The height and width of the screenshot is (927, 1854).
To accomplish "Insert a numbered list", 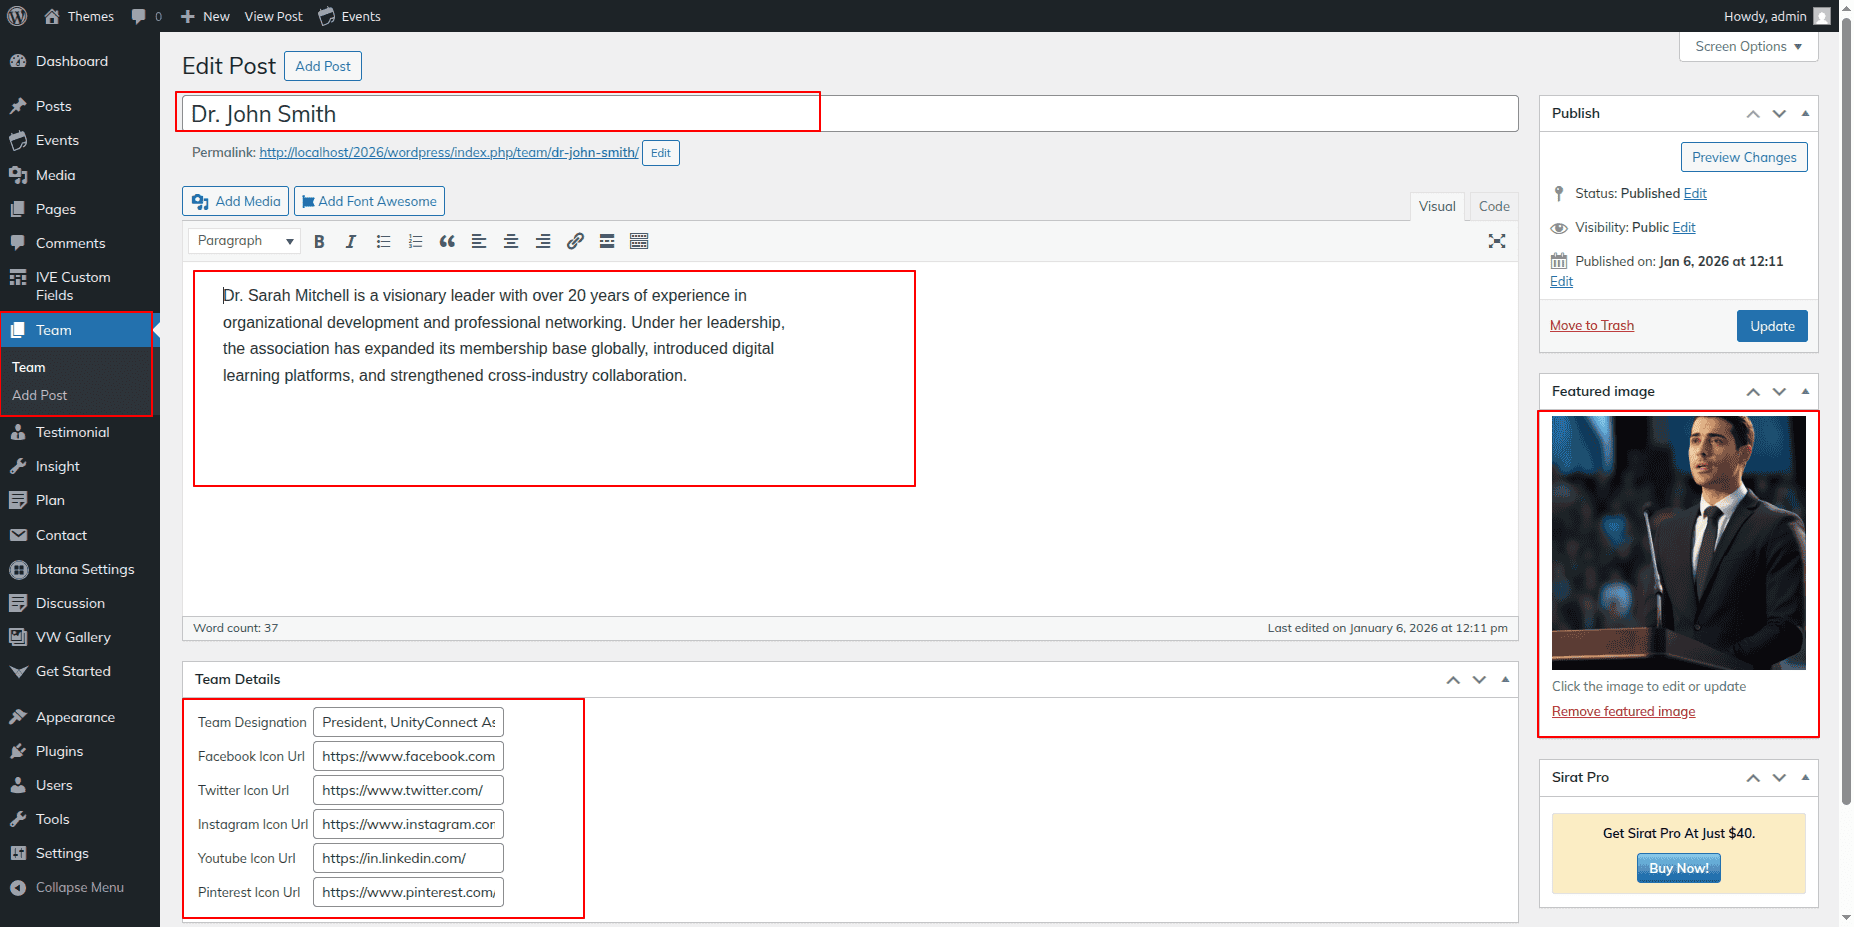I will pos(415,242).
